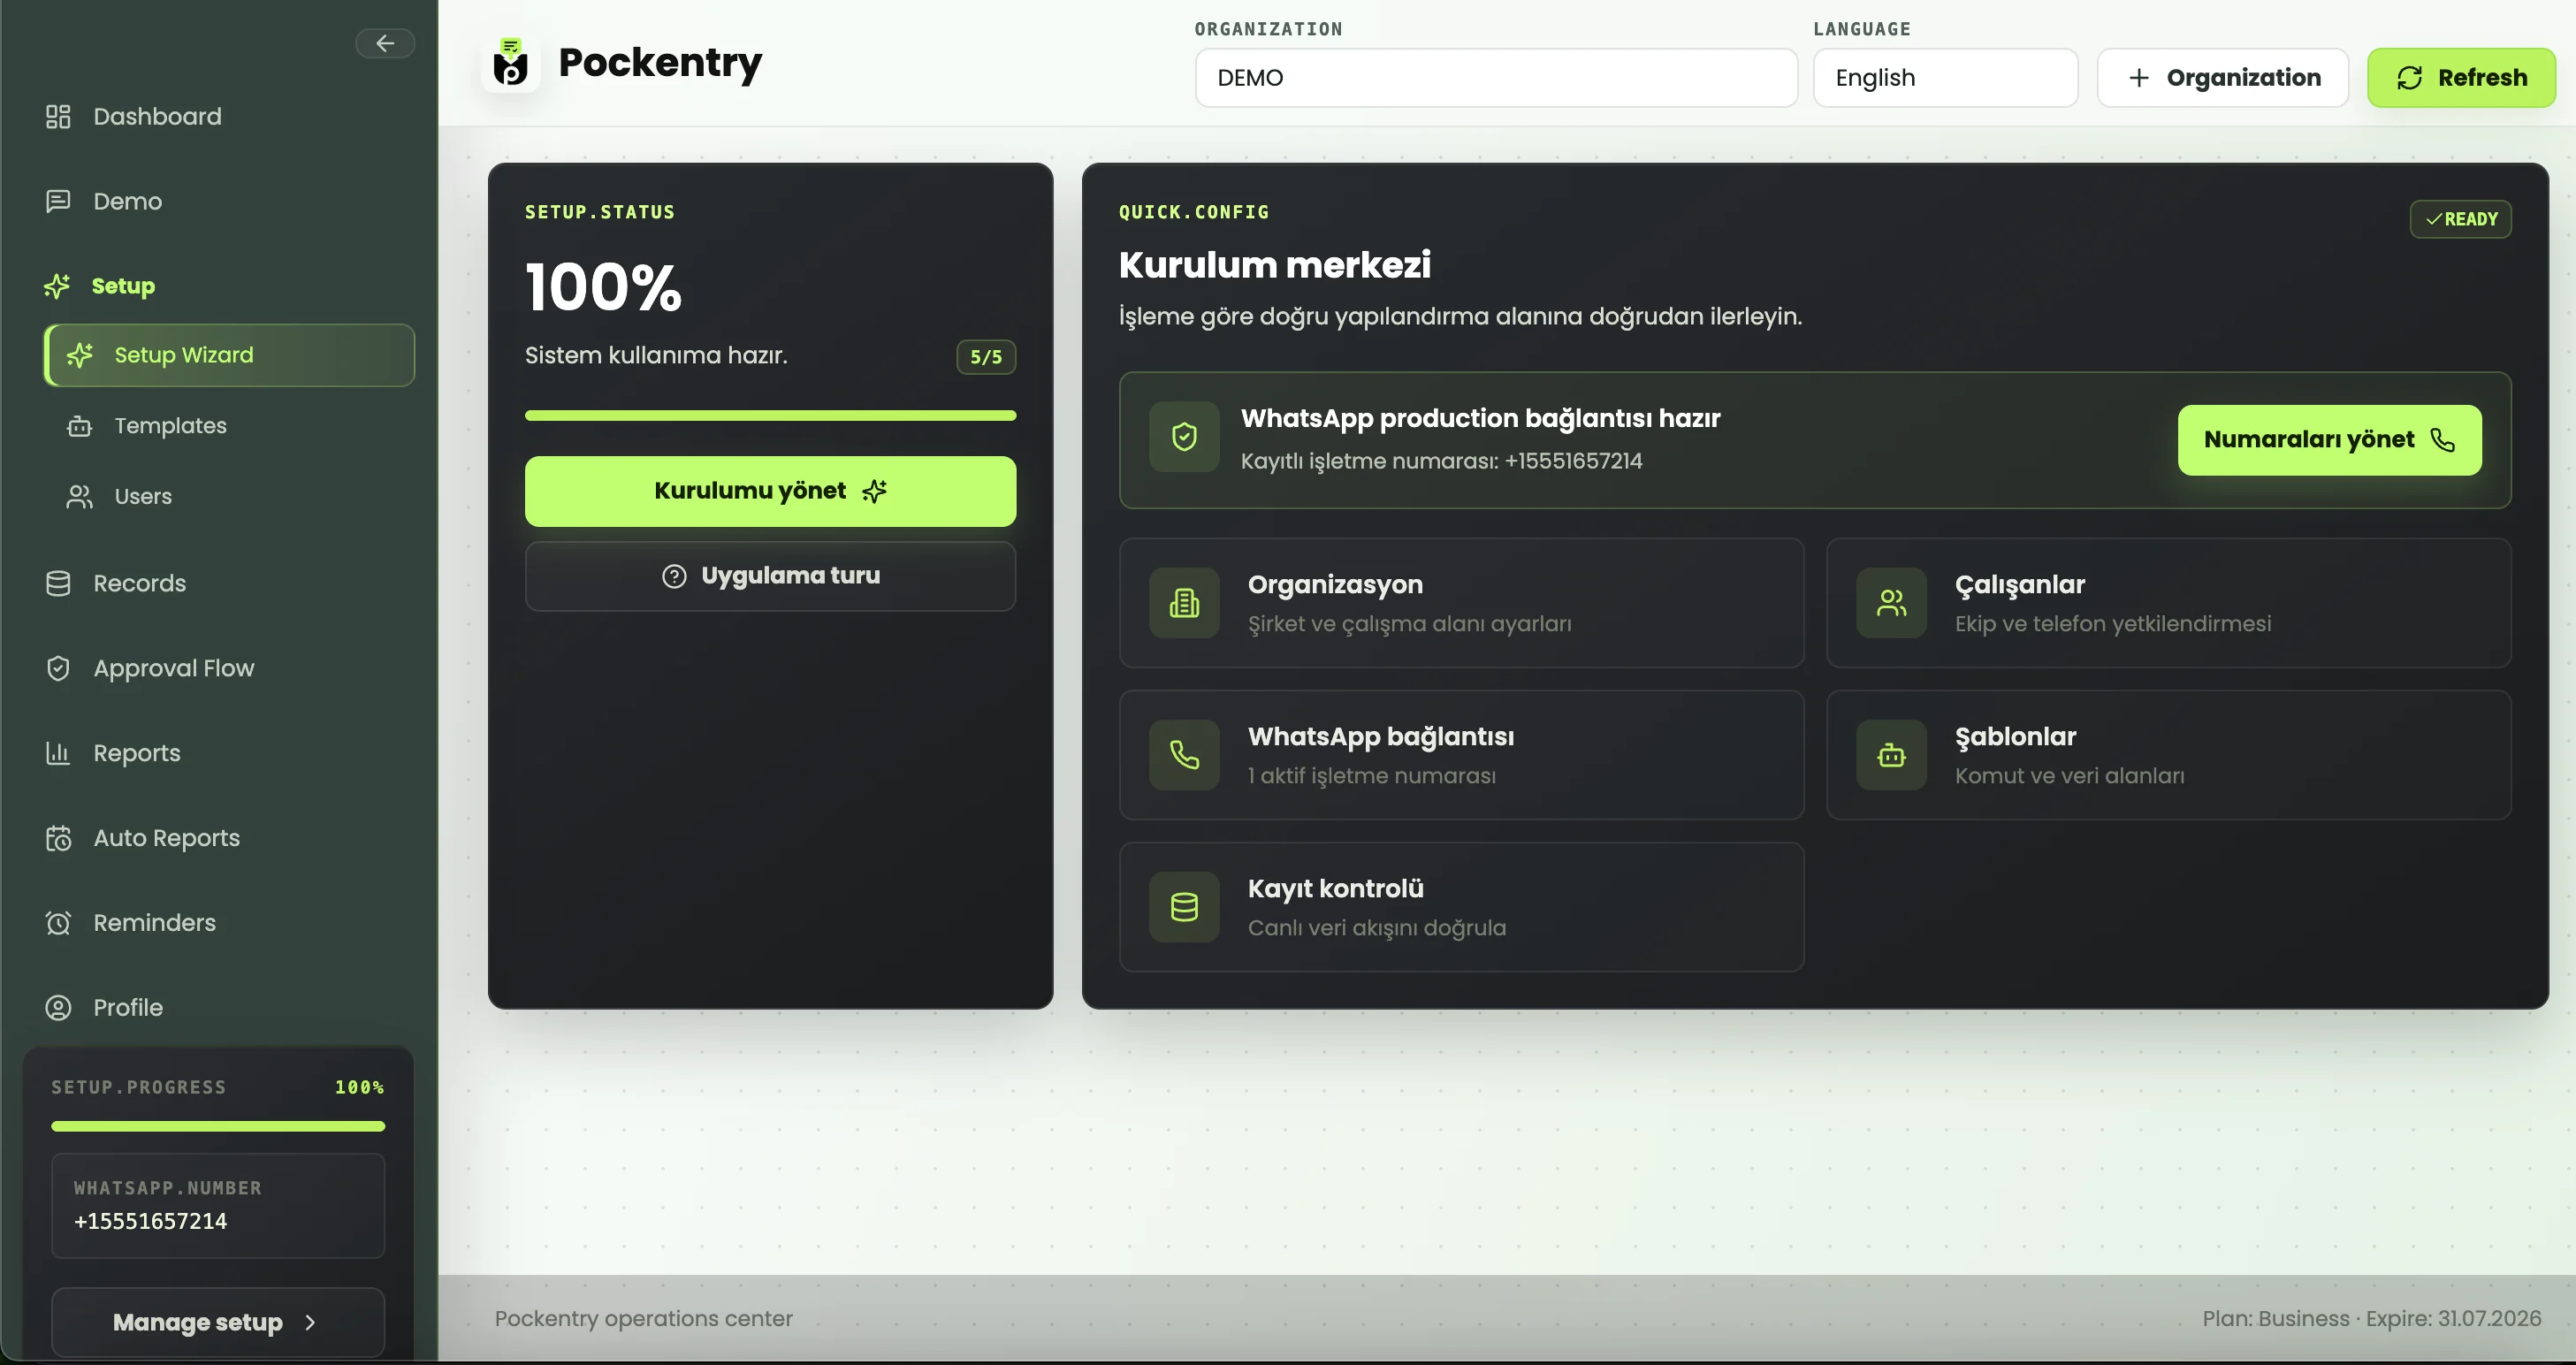Click the people icon on Çalışanlar card
Viewport: 2576px width, 1365px height.
(x=1891, y=603)
